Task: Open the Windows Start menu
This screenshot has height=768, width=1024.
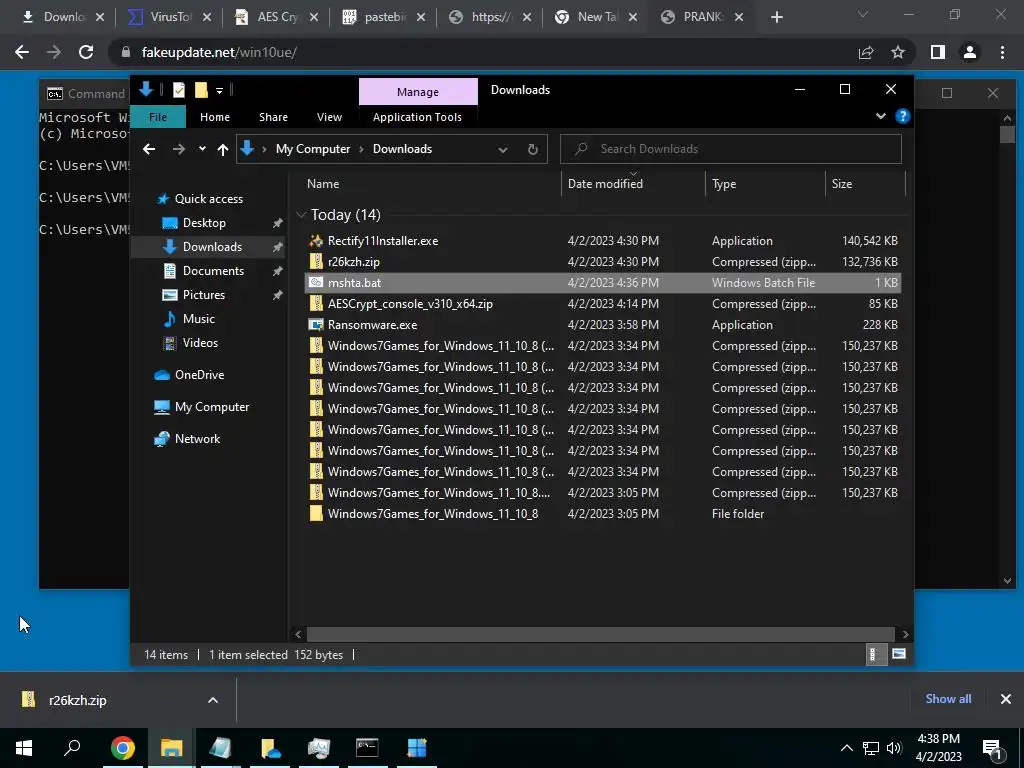Action: 24,748
